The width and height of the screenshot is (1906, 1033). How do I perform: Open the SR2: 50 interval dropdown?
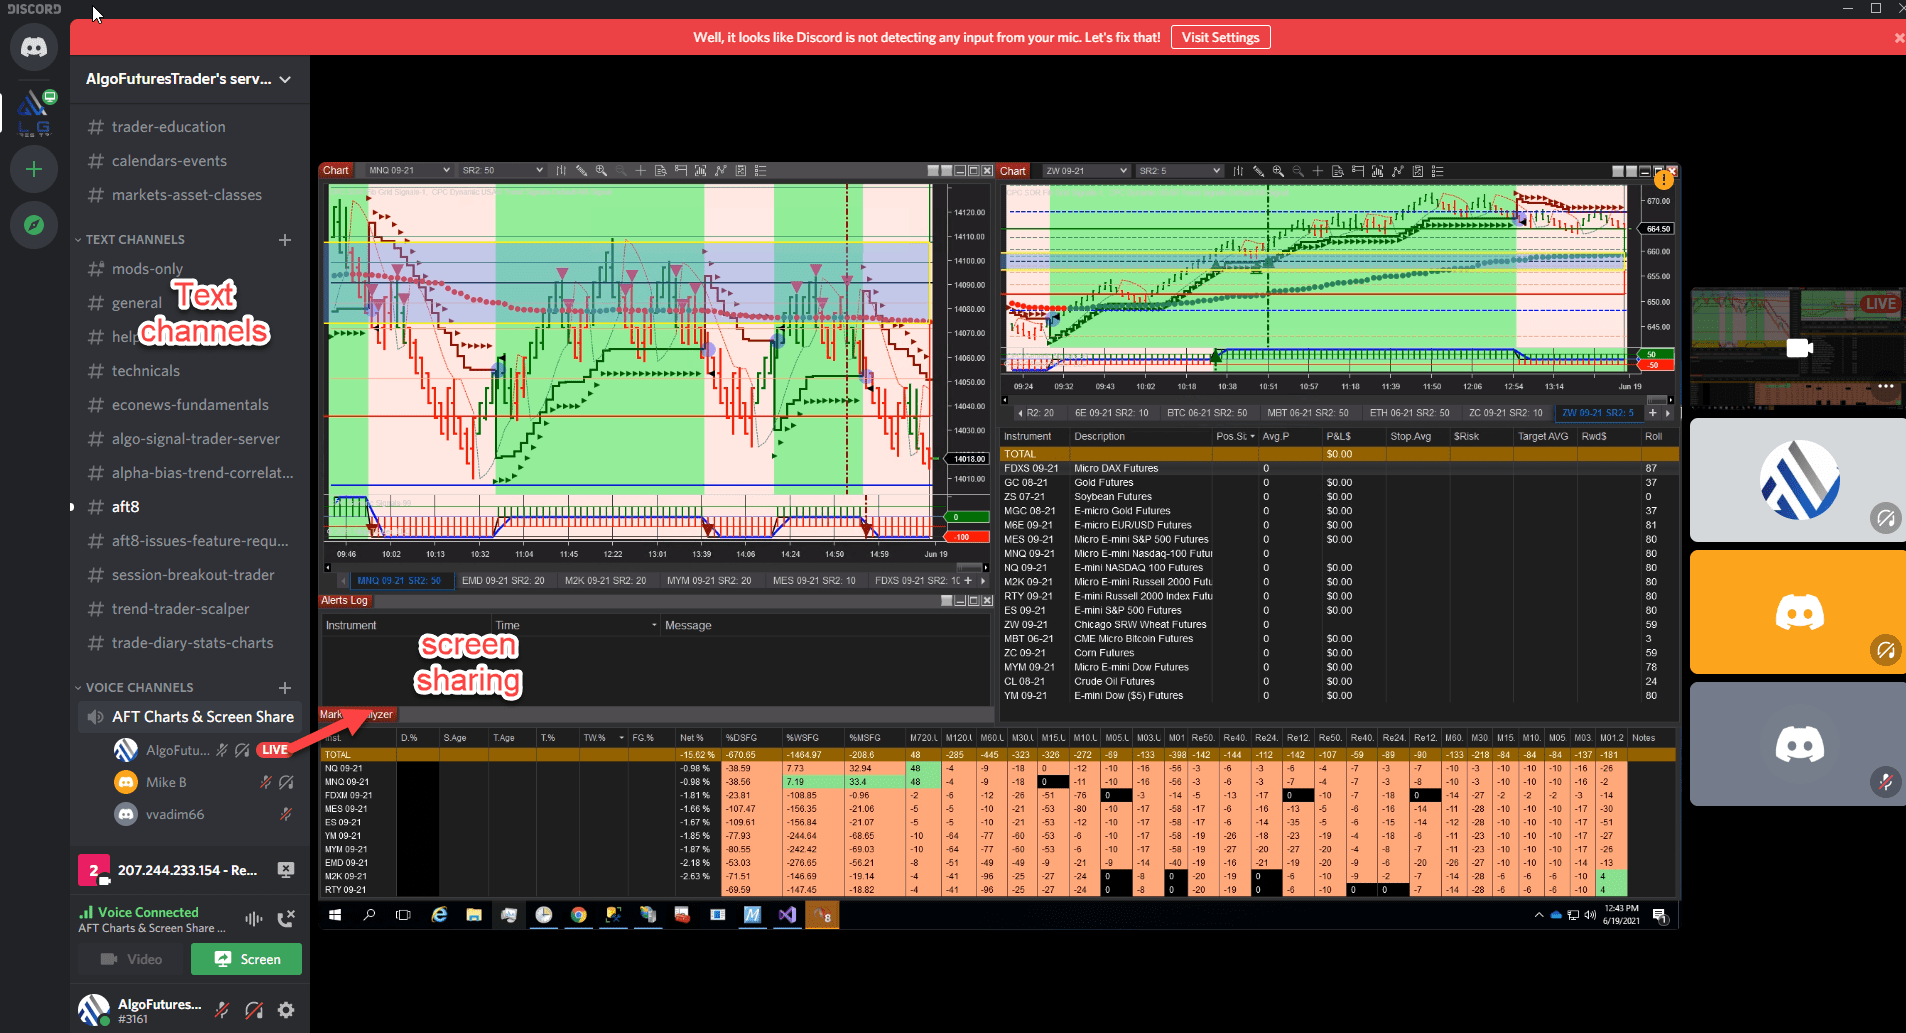[501, 171]
